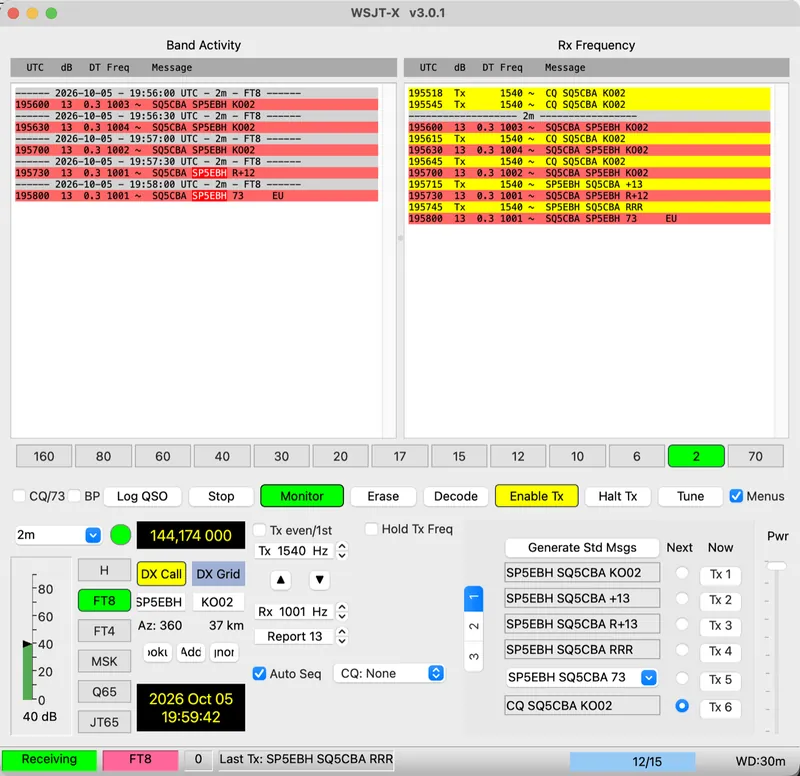Adjust the Report 13 stepper arrows
This screenshot has width=800, height=776.
pyautogui.click(x=342, y=636)
